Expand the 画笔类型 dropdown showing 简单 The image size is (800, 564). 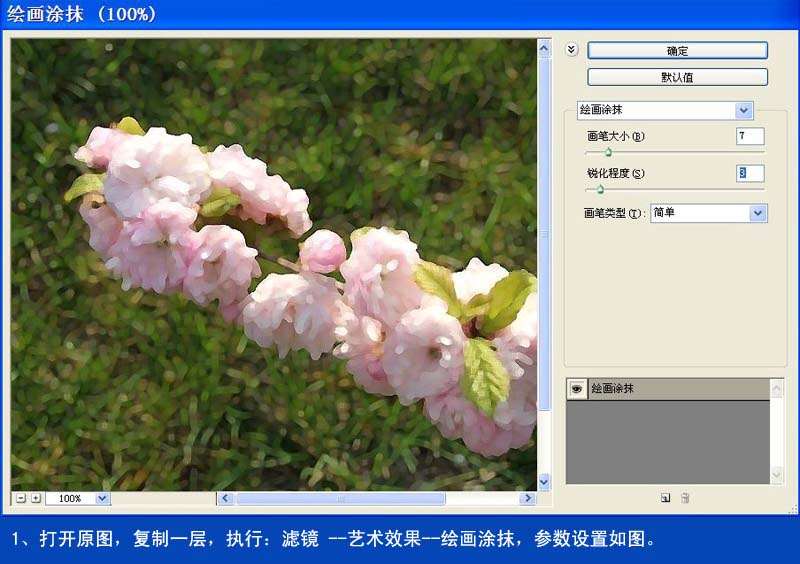[x=758, y=213]
